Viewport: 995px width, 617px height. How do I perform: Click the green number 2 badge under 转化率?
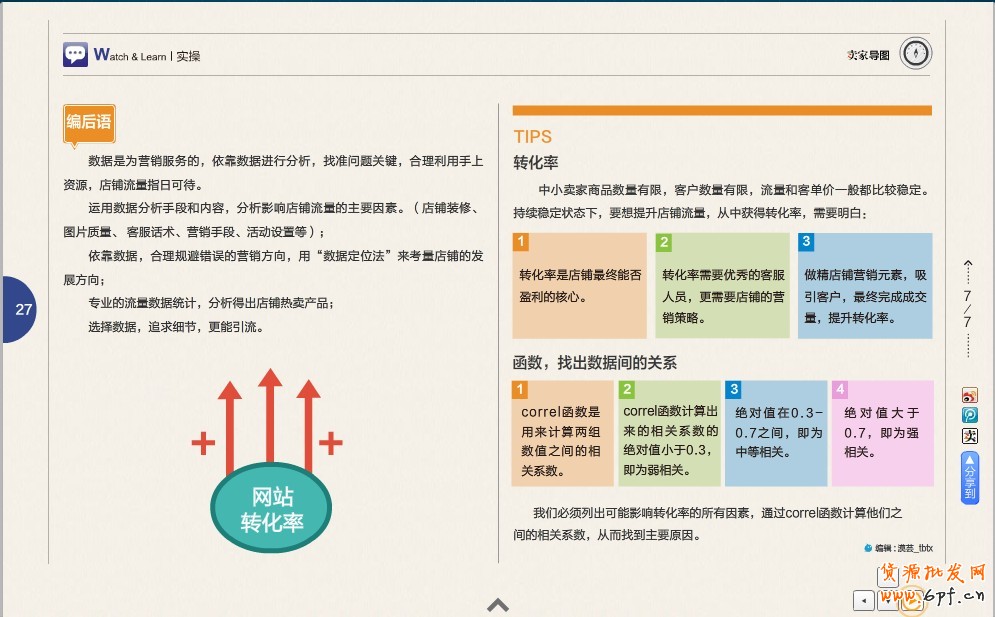coord(664,242)
